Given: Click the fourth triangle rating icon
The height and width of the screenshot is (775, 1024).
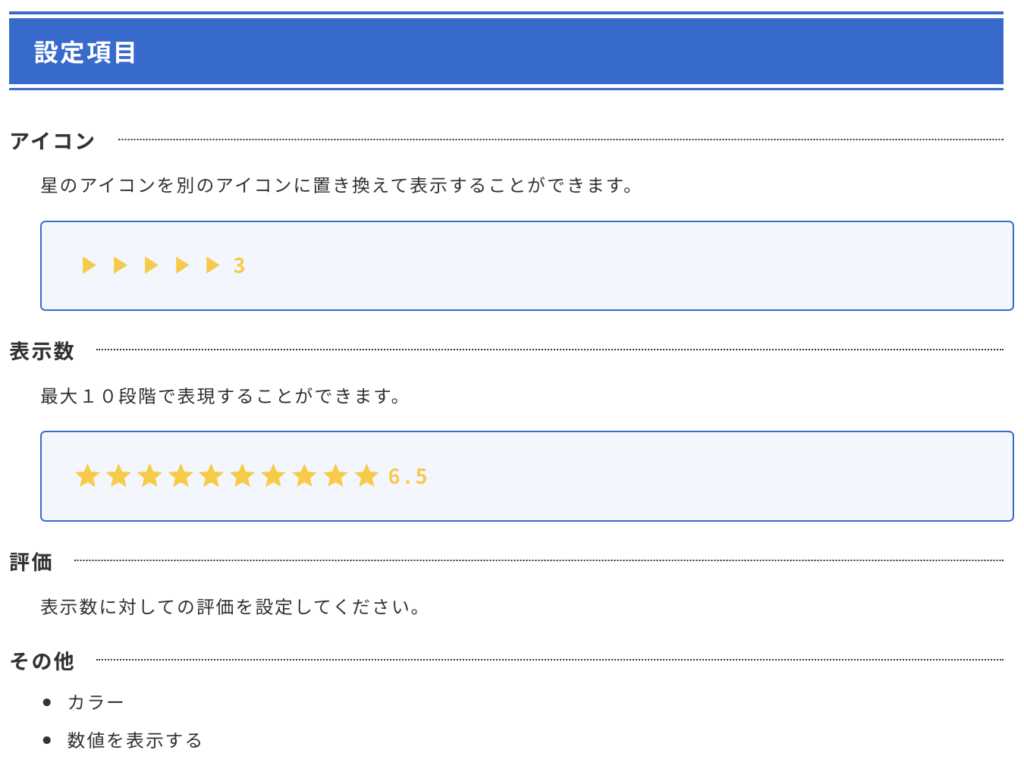Looking at the screenshot, I should 182,265.
